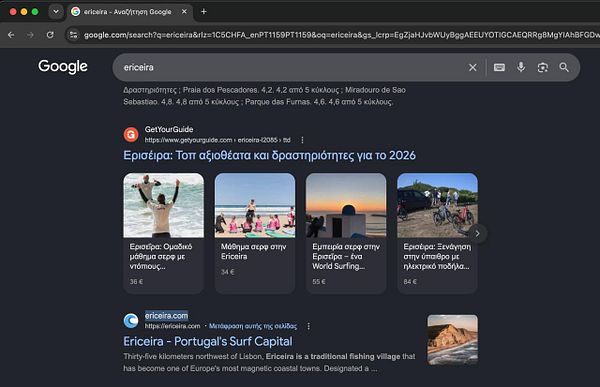Click the ericeira.com favicon
The height and width of the screenshot is (387, 600).
coord(131,321)
